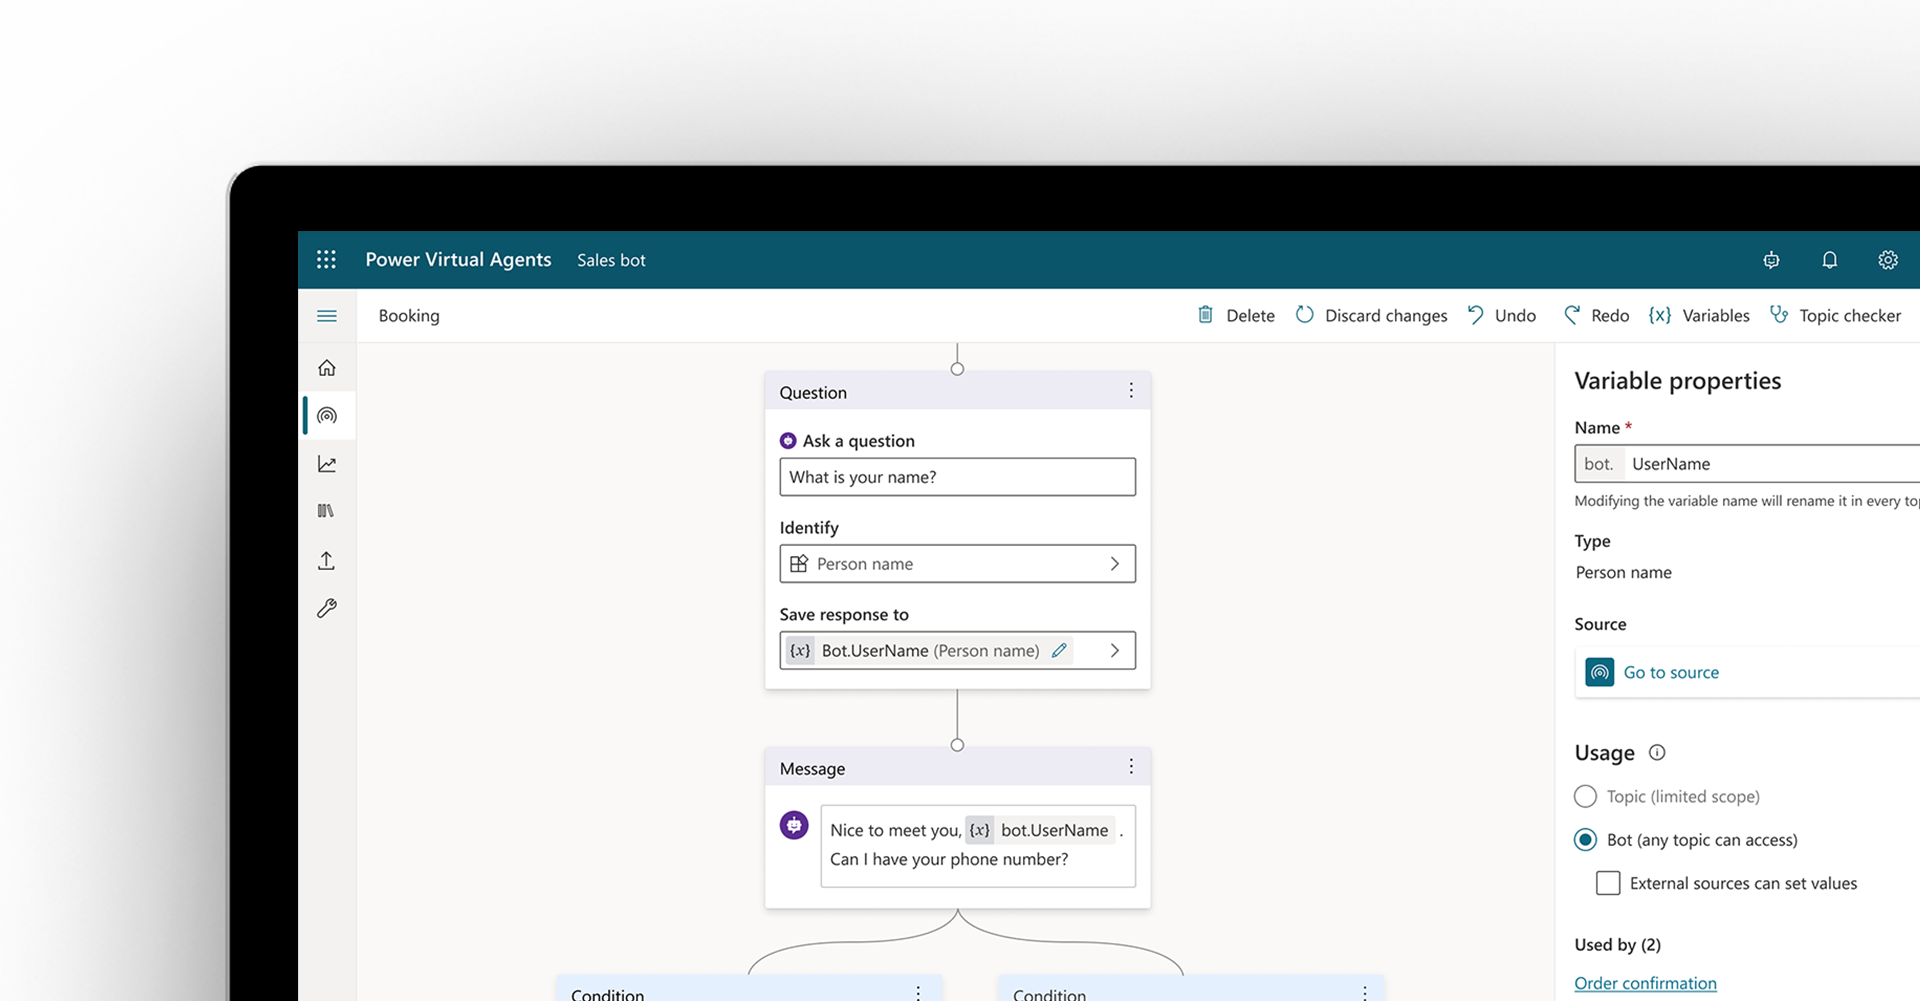
Task: Open the settings gear icon
Action: click(x=1887, y=260)
